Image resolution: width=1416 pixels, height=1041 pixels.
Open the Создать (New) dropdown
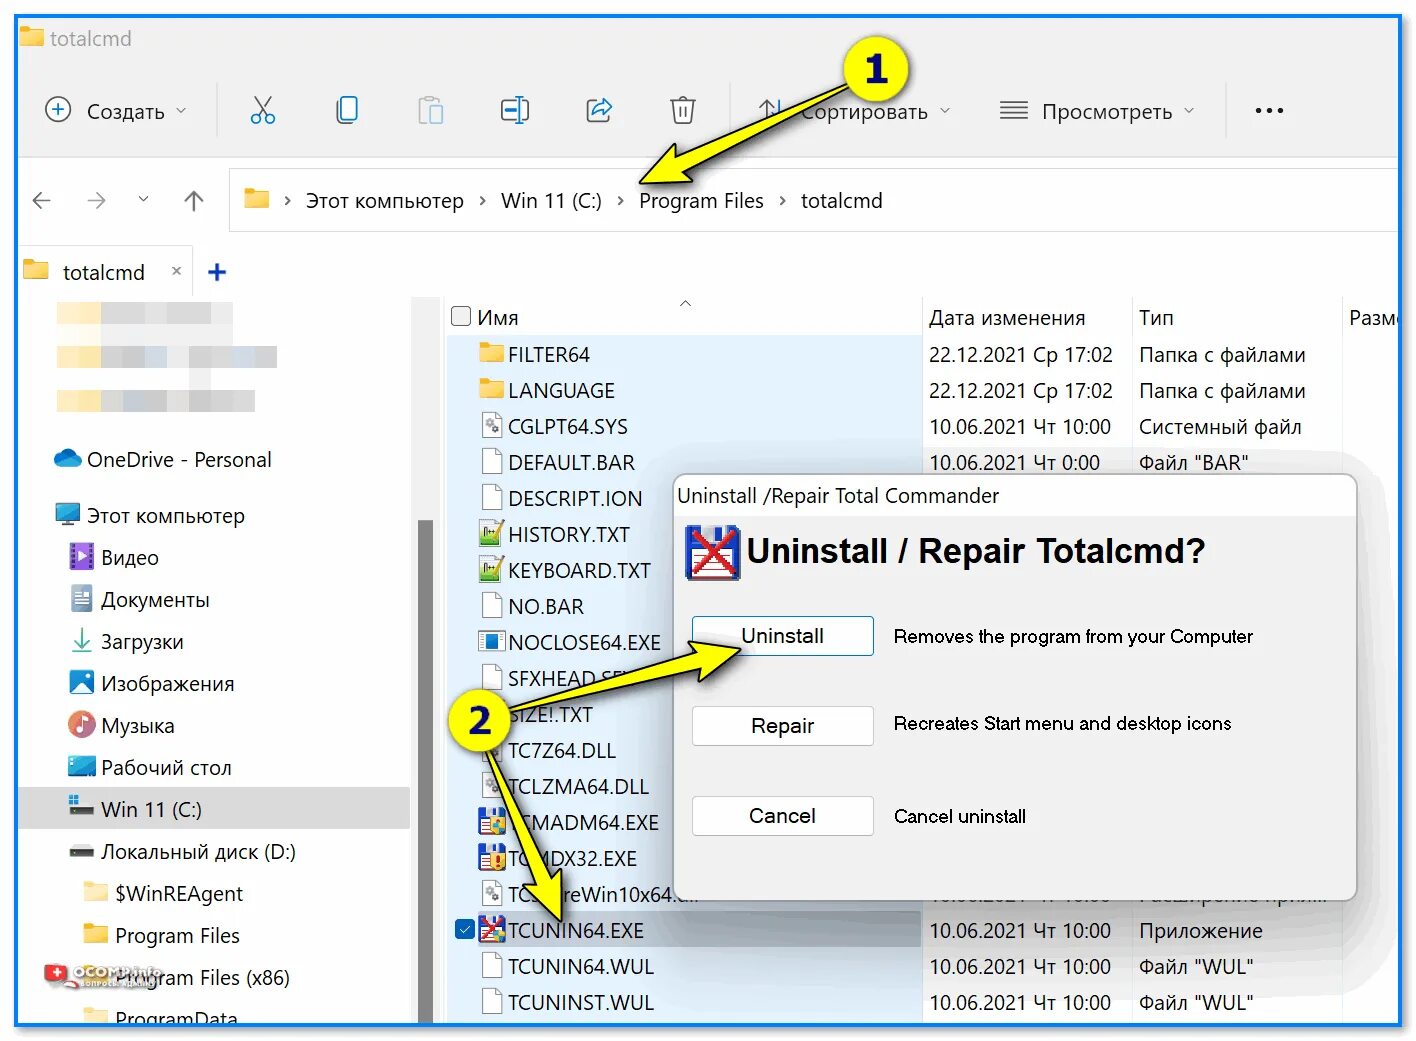pyautogui.click(x=116, y=111)
